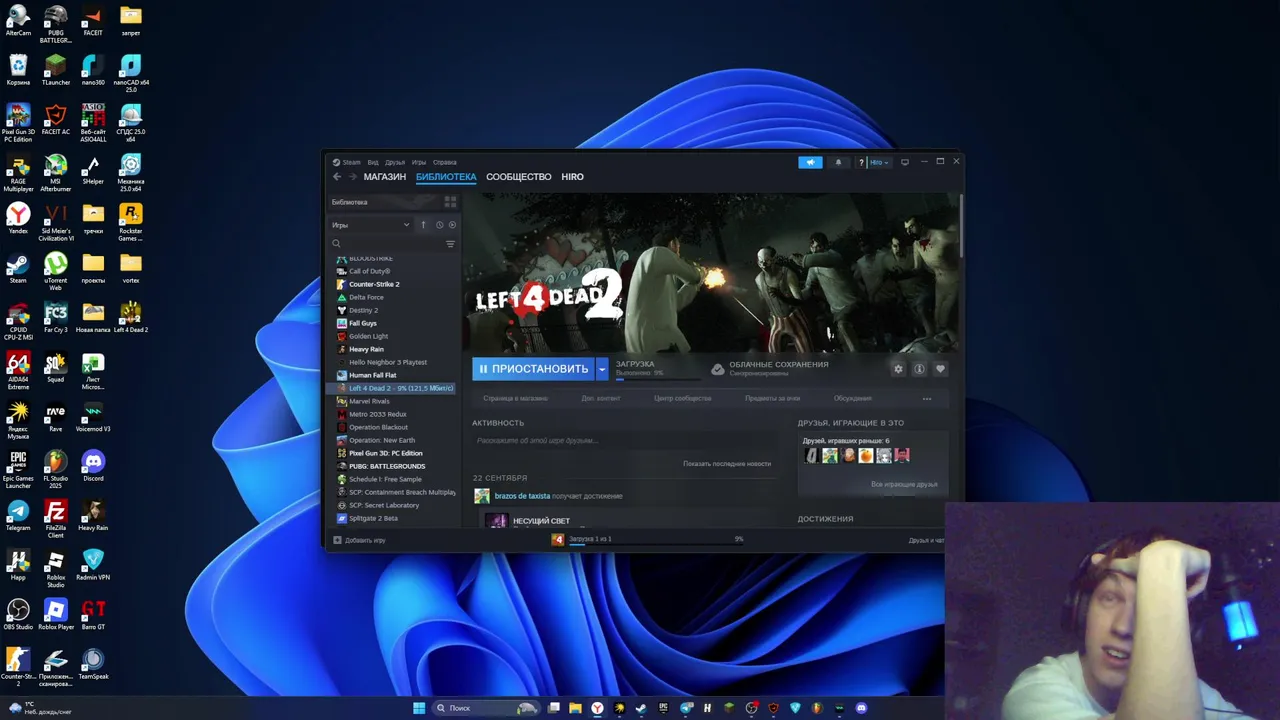1280x720 pixels.
Task: Select Metro 2033 Redux in the library list
Action: [x=377, y=414]
